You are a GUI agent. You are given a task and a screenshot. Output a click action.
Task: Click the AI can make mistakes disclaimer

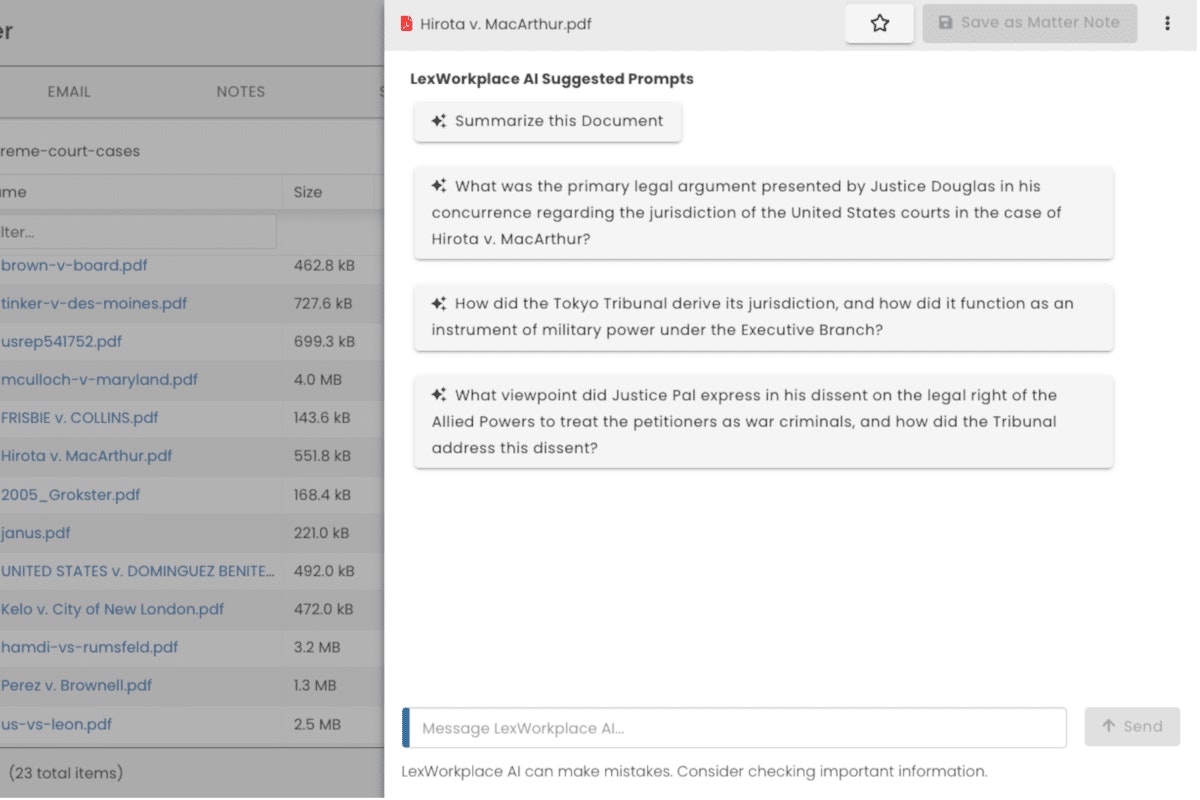click(x=694, y=772)
